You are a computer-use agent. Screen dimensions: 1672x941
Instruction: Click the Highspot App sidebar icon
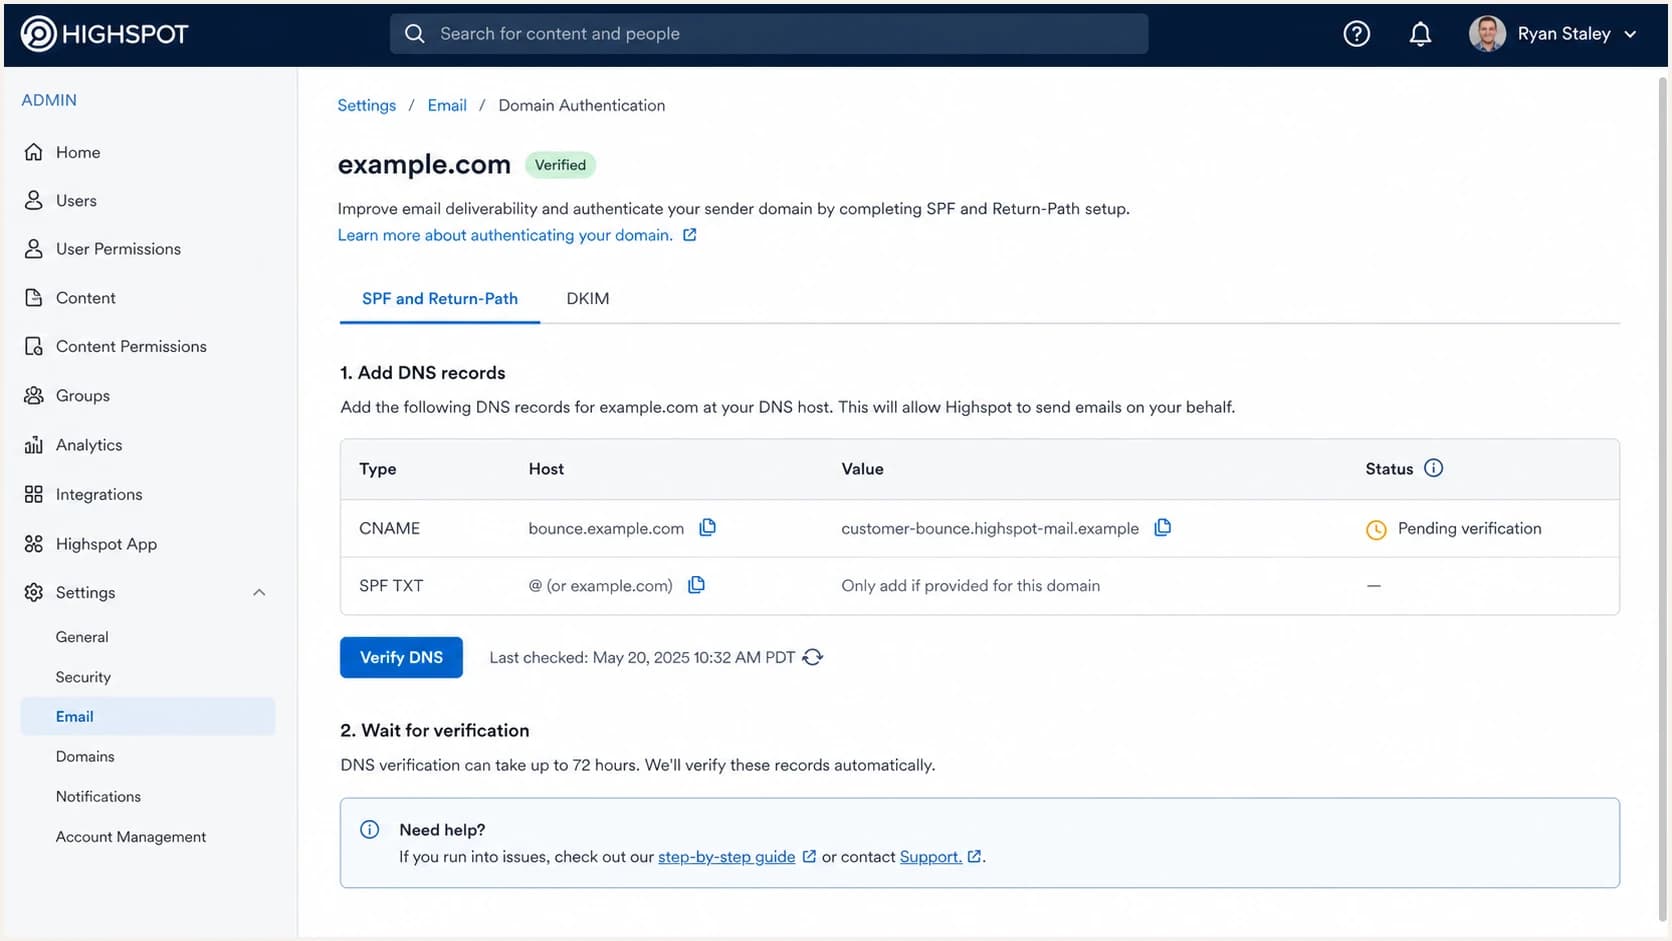pos(34,543)
